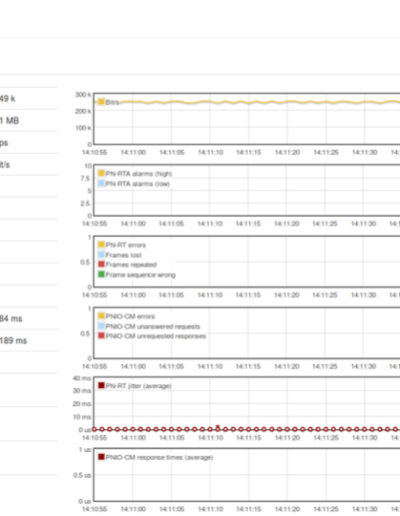Click the red Frames repeated legend swatch
400x516 pixels.
[x=101, y=264]
